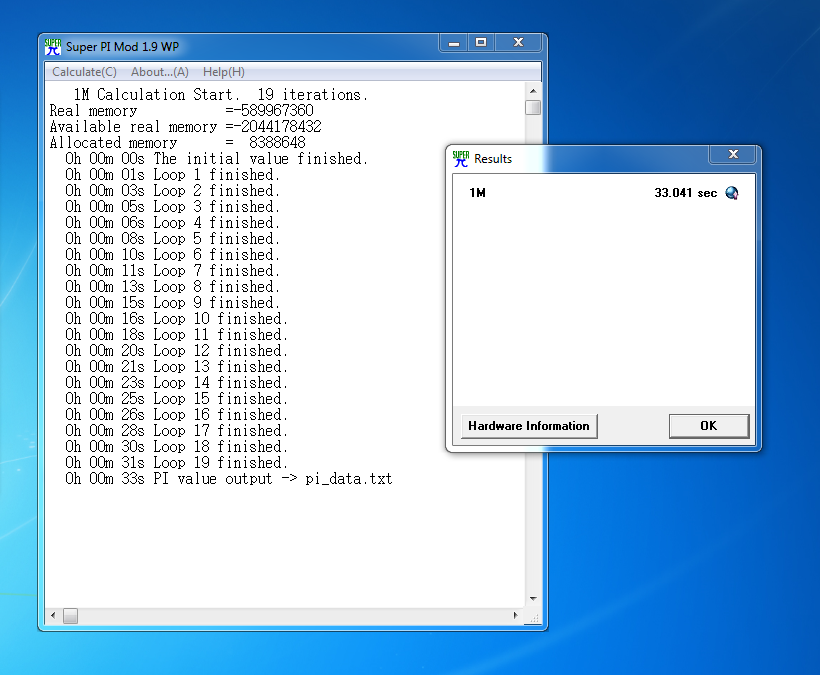Select the 1M result label
This screenshot has height=675, width=820.
(x=477, y=193)
